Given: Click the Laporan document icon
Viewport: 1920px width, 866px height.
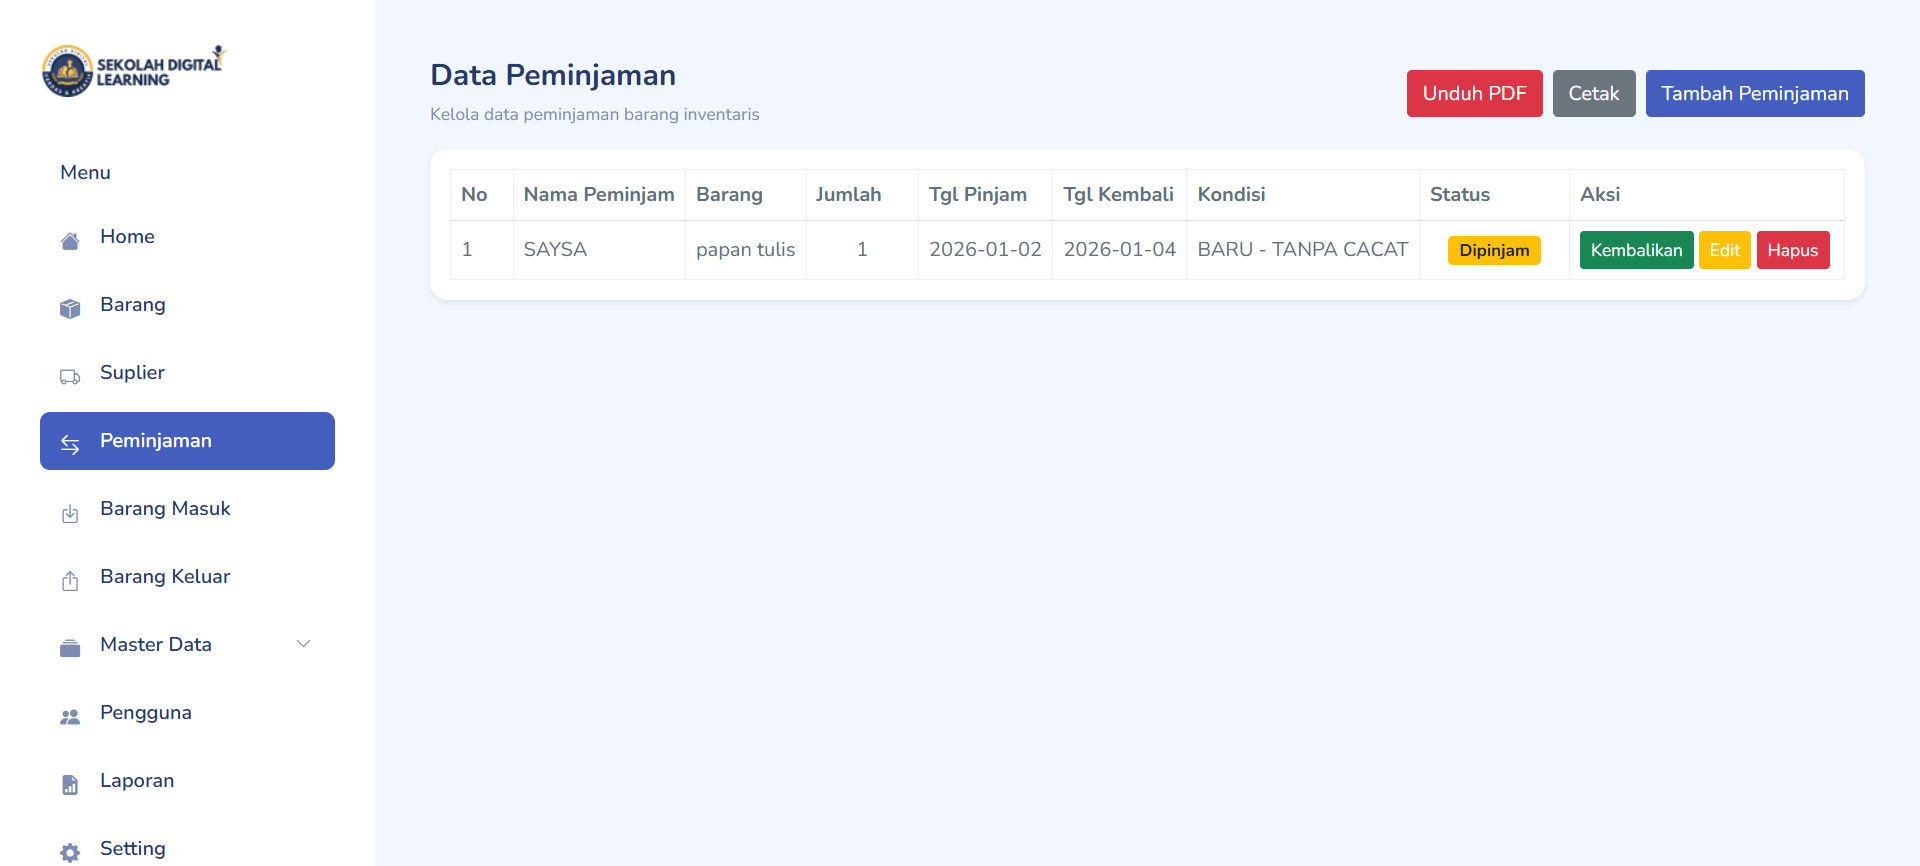Looking at the screenshot, I should pyautogui.click(x=70, y=785).
